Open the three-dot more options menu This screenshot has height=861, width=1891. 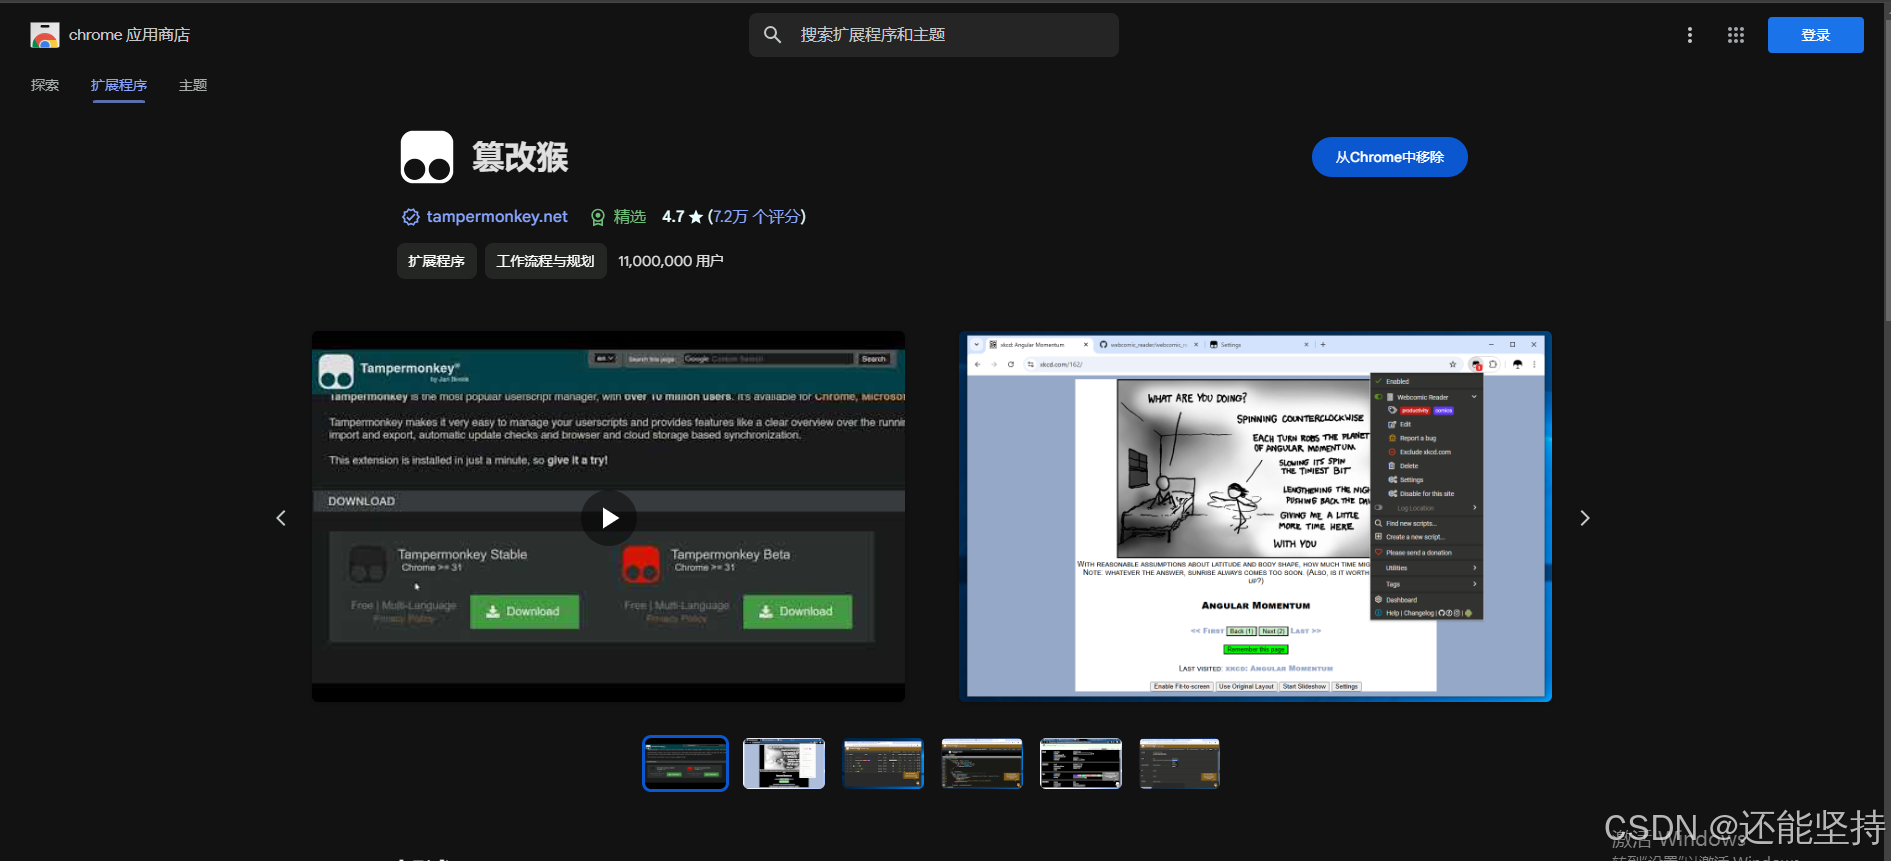click(x=1690, y=35)
